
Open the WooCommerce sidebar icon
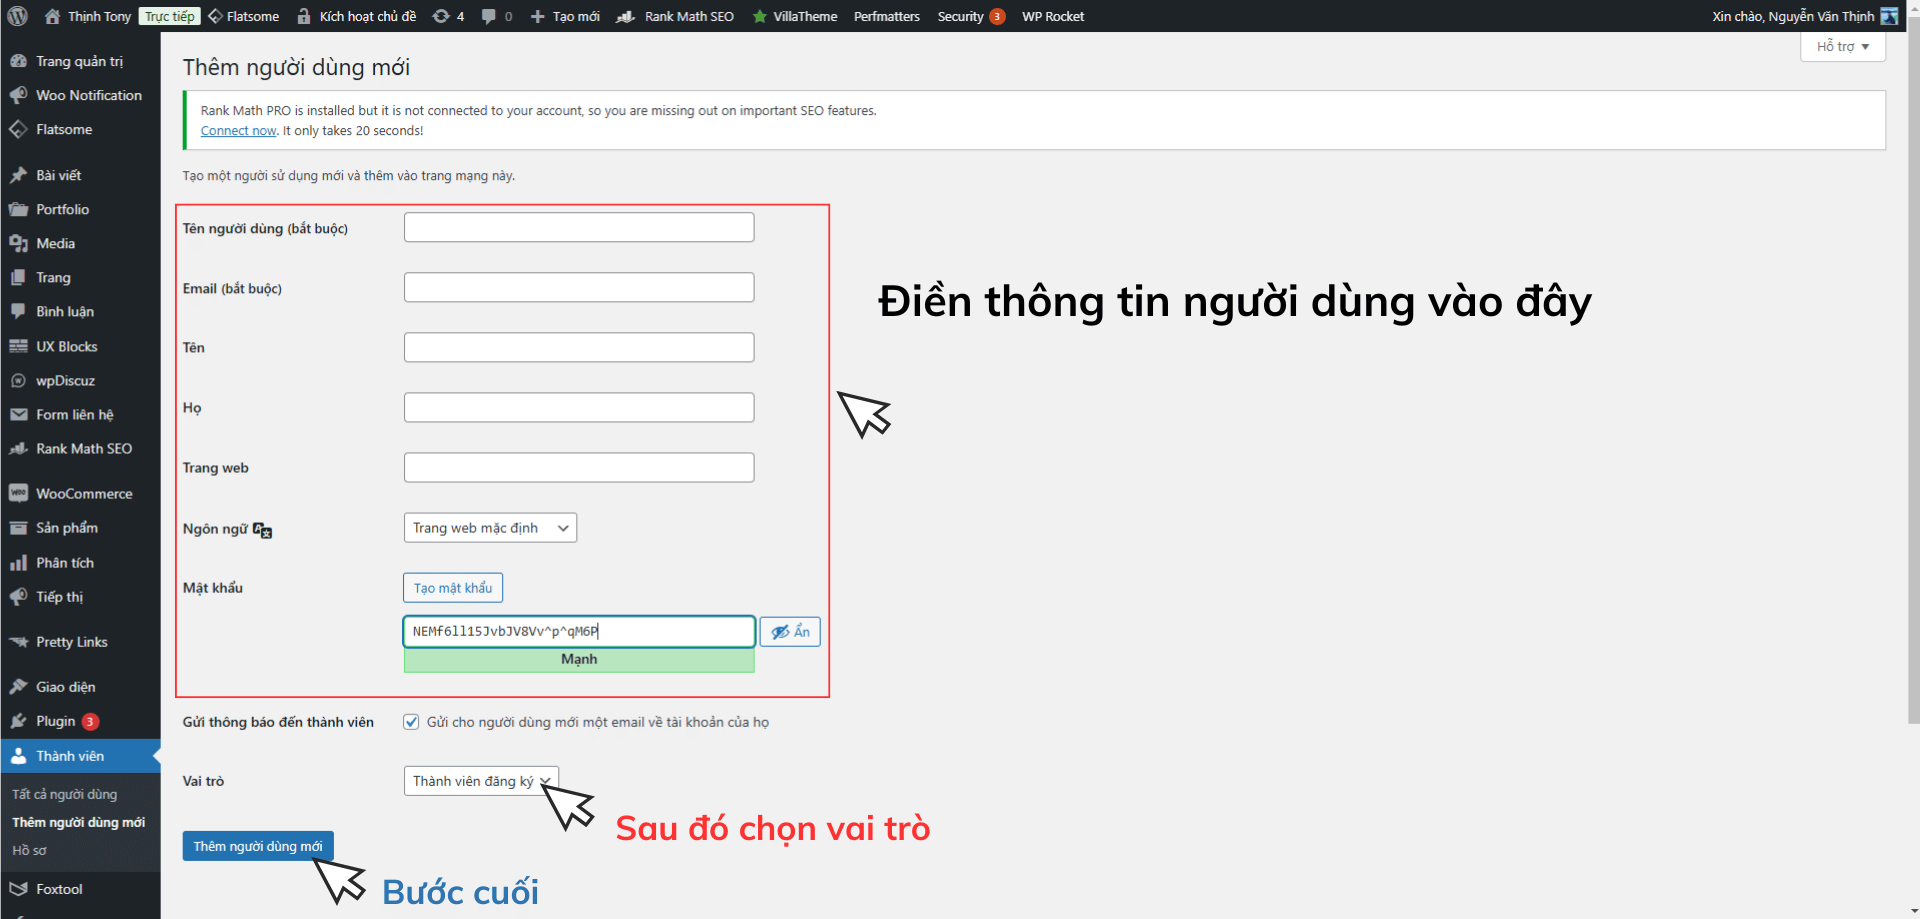[x=20, y=493]
